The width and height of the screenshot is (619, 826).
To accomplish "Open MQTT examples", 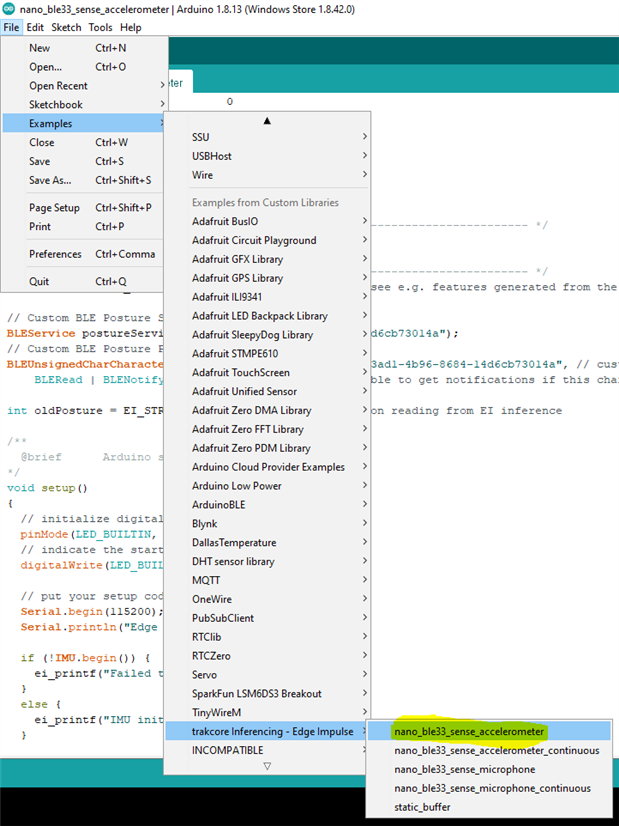I will tap(267, 581).
